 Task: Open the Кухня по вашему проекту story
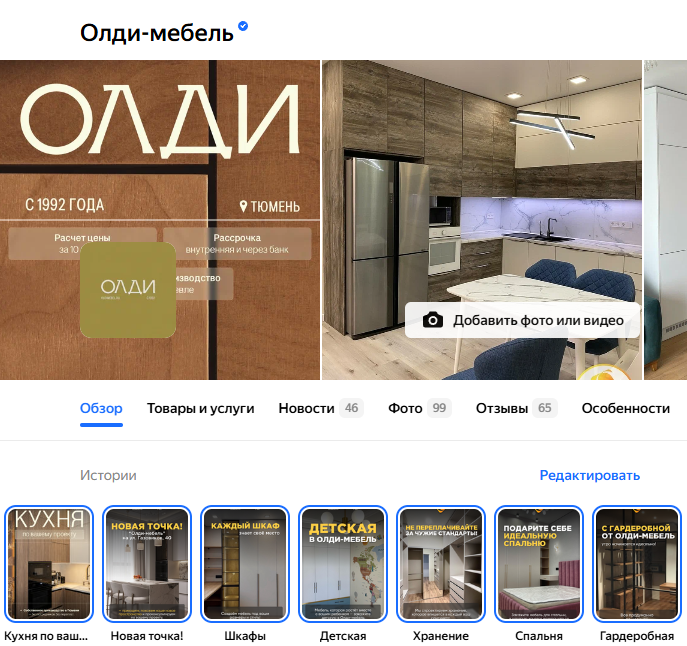(49, 564)
